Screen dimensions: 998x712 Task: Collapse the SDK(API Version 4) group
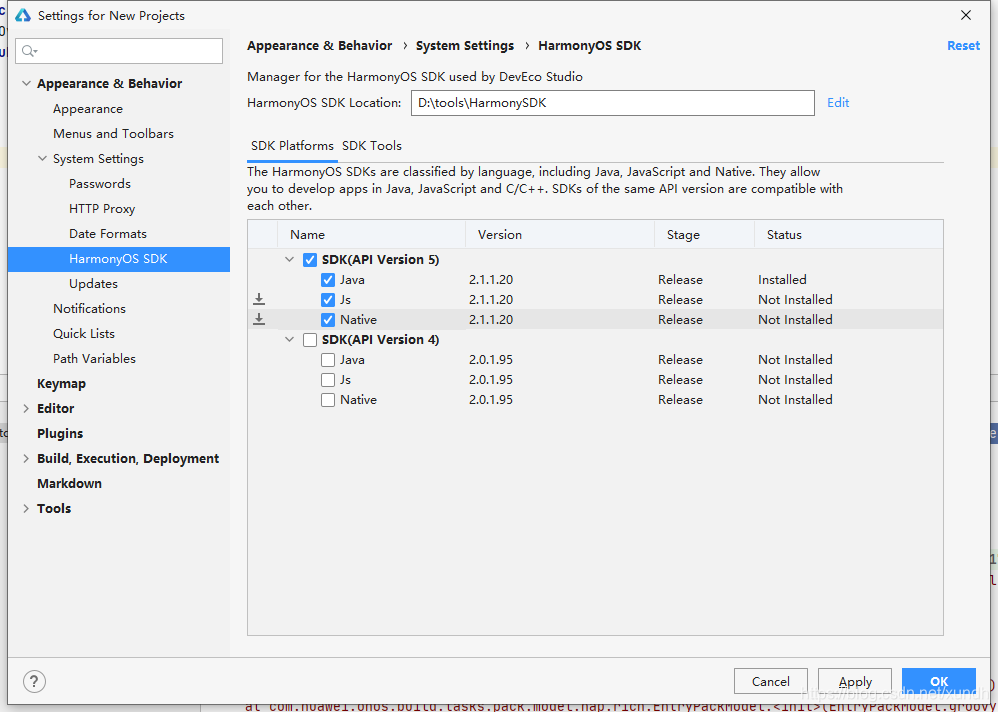(x=290, y=340)
